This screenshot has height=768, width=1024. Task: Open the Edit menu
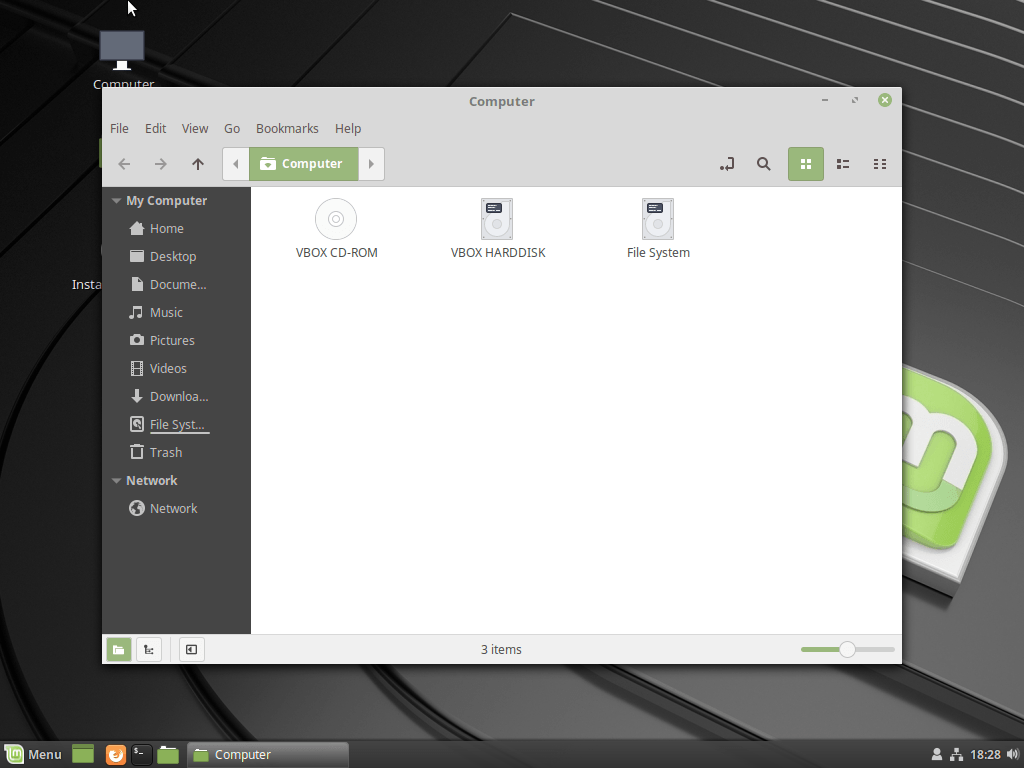pyautogui.click(x=155, y=129)
